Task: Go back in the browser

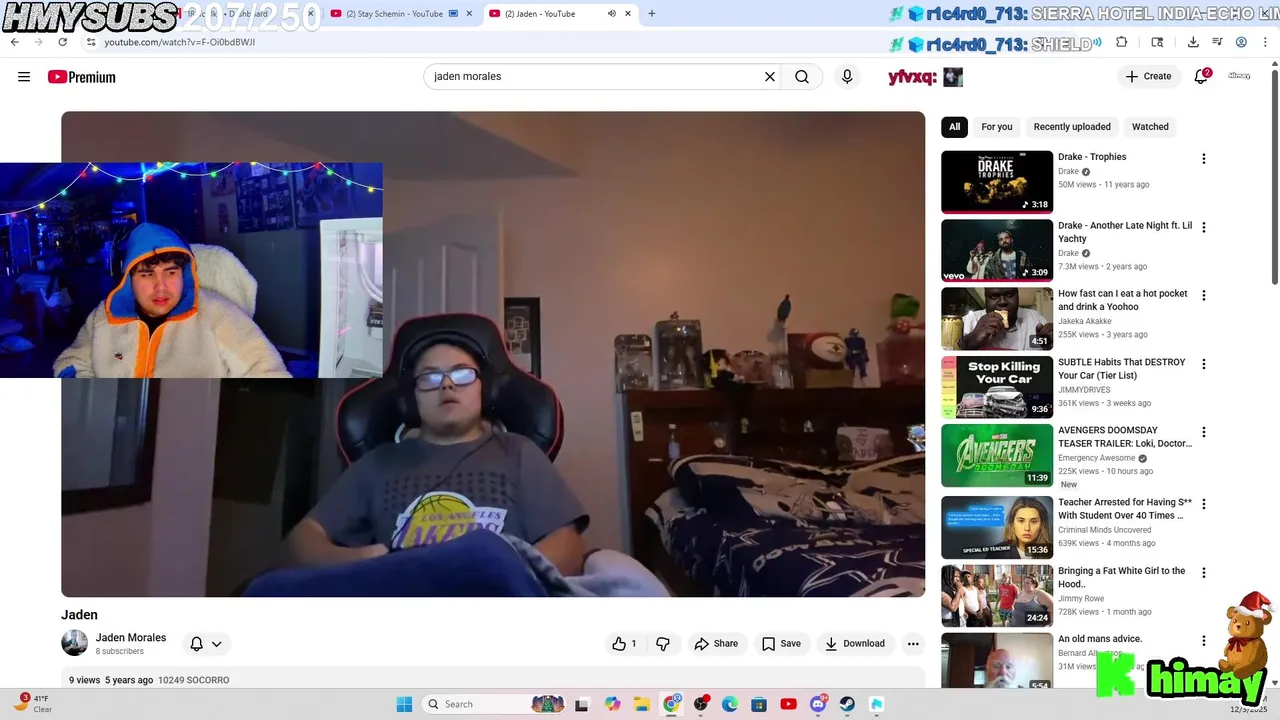Action: coord(14,42)
